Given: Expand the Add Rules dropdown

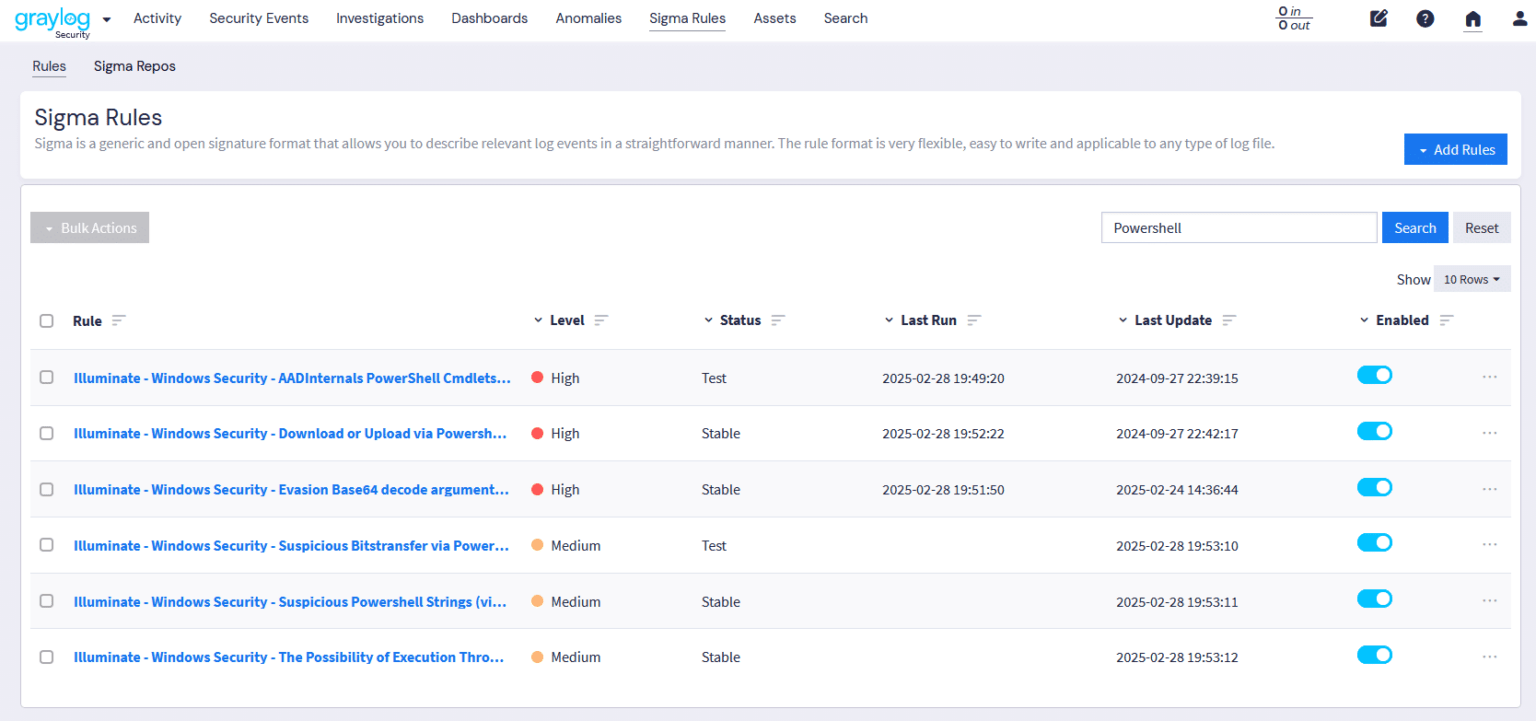Looking at the screenshot, I should coord(1455,150).
